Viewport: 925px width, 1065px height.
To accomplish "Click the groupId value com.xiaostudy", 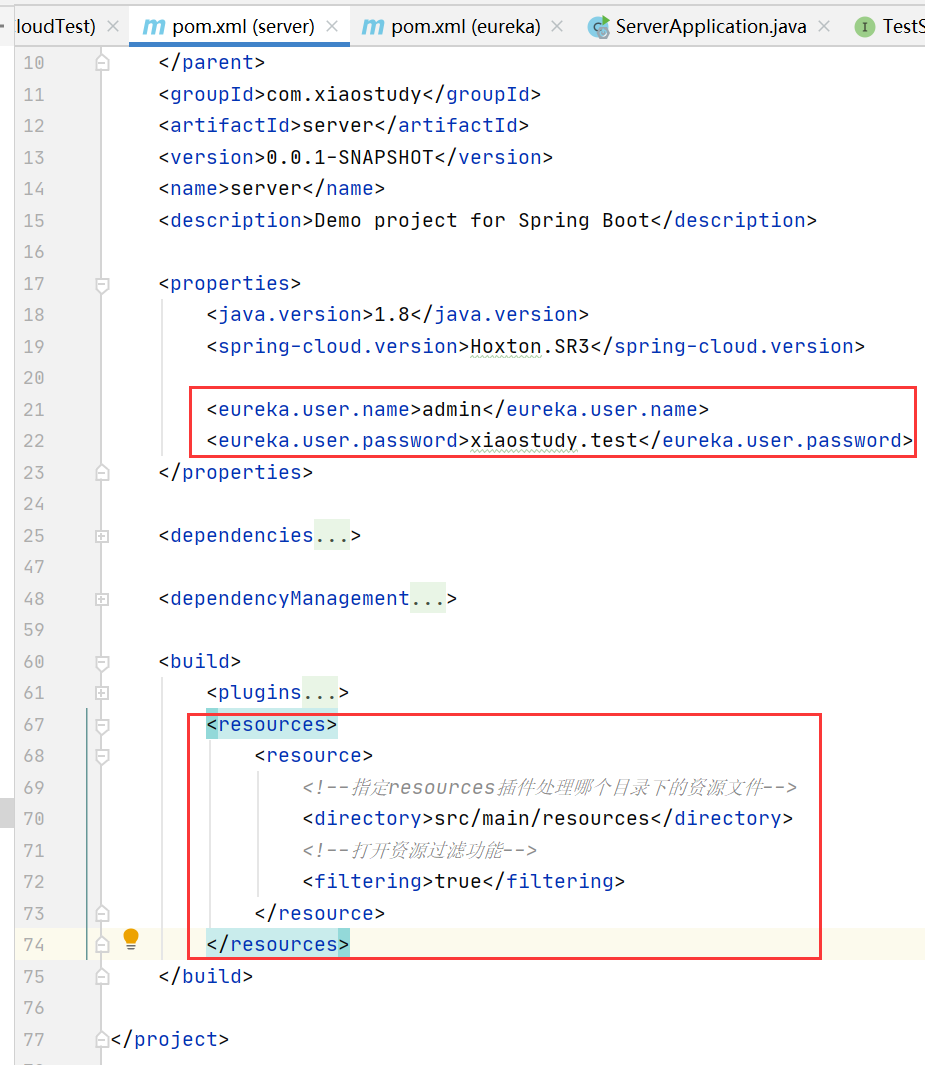I will [344, 94].
